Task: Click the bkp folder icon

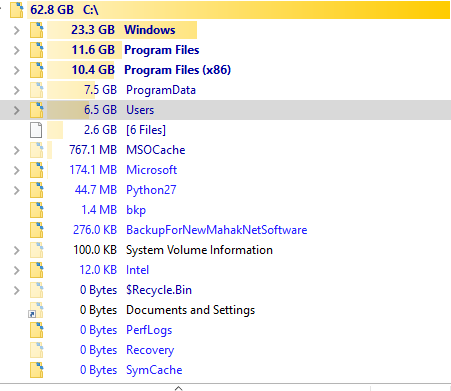Action: pyautogui.click(x=37, y=210)
